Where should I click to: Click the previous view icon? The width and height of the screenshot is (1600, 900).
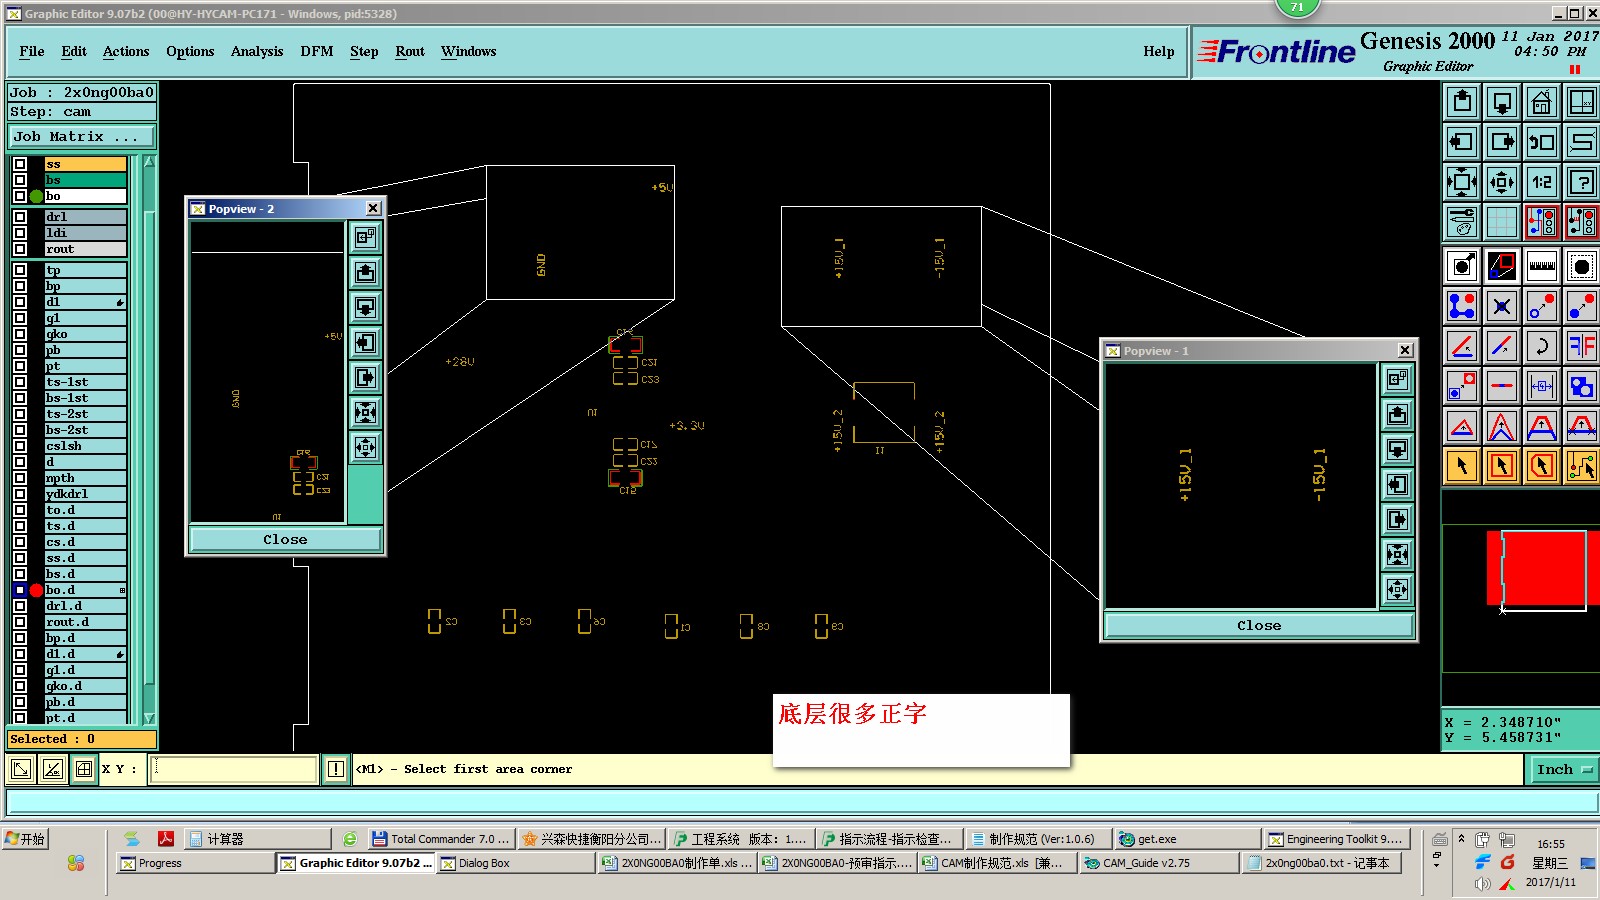[x=1542, y=142]
